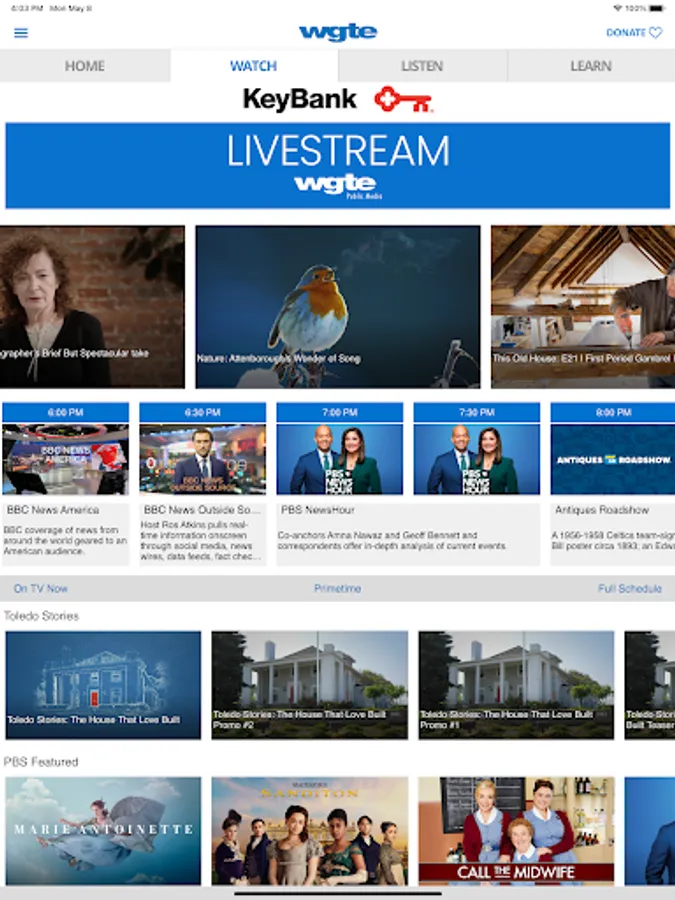Screen dimensions: 675x900
Task: Open Sanditon featured show
Action: point(310,831)
